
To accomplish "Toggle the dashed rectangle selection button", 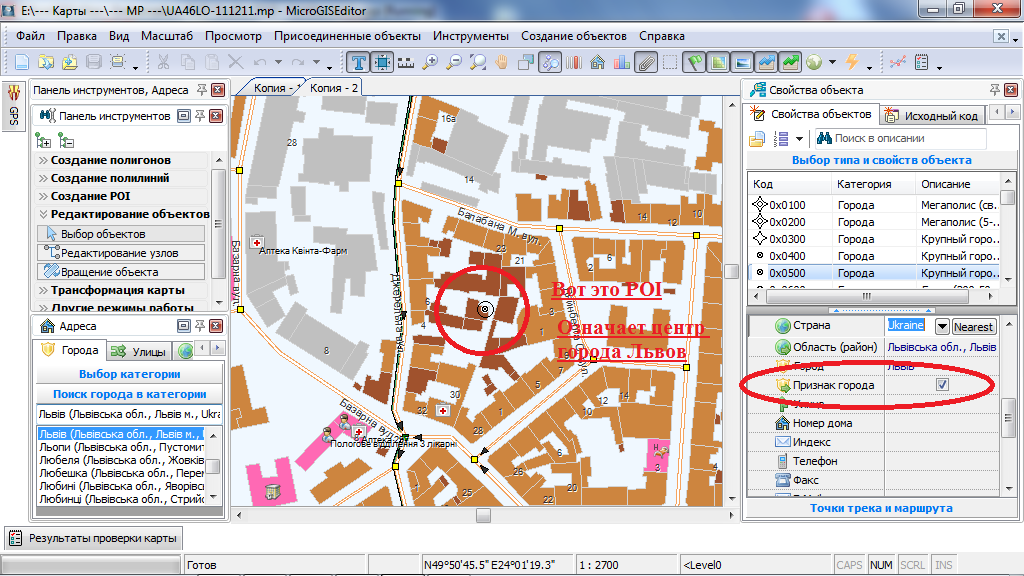I will (x=670, y=62).
